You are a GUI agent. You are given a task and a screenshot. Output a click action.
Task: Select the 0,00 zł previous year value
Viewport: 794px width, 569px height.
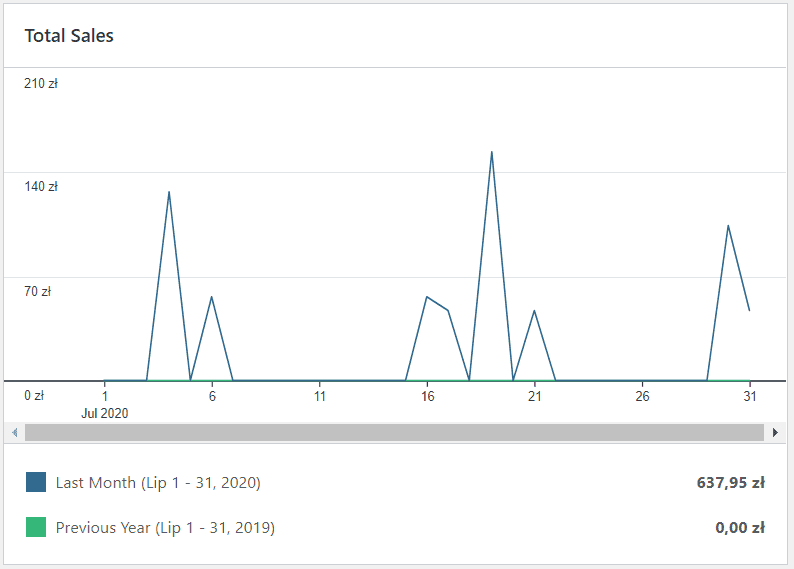coord(740,528)
